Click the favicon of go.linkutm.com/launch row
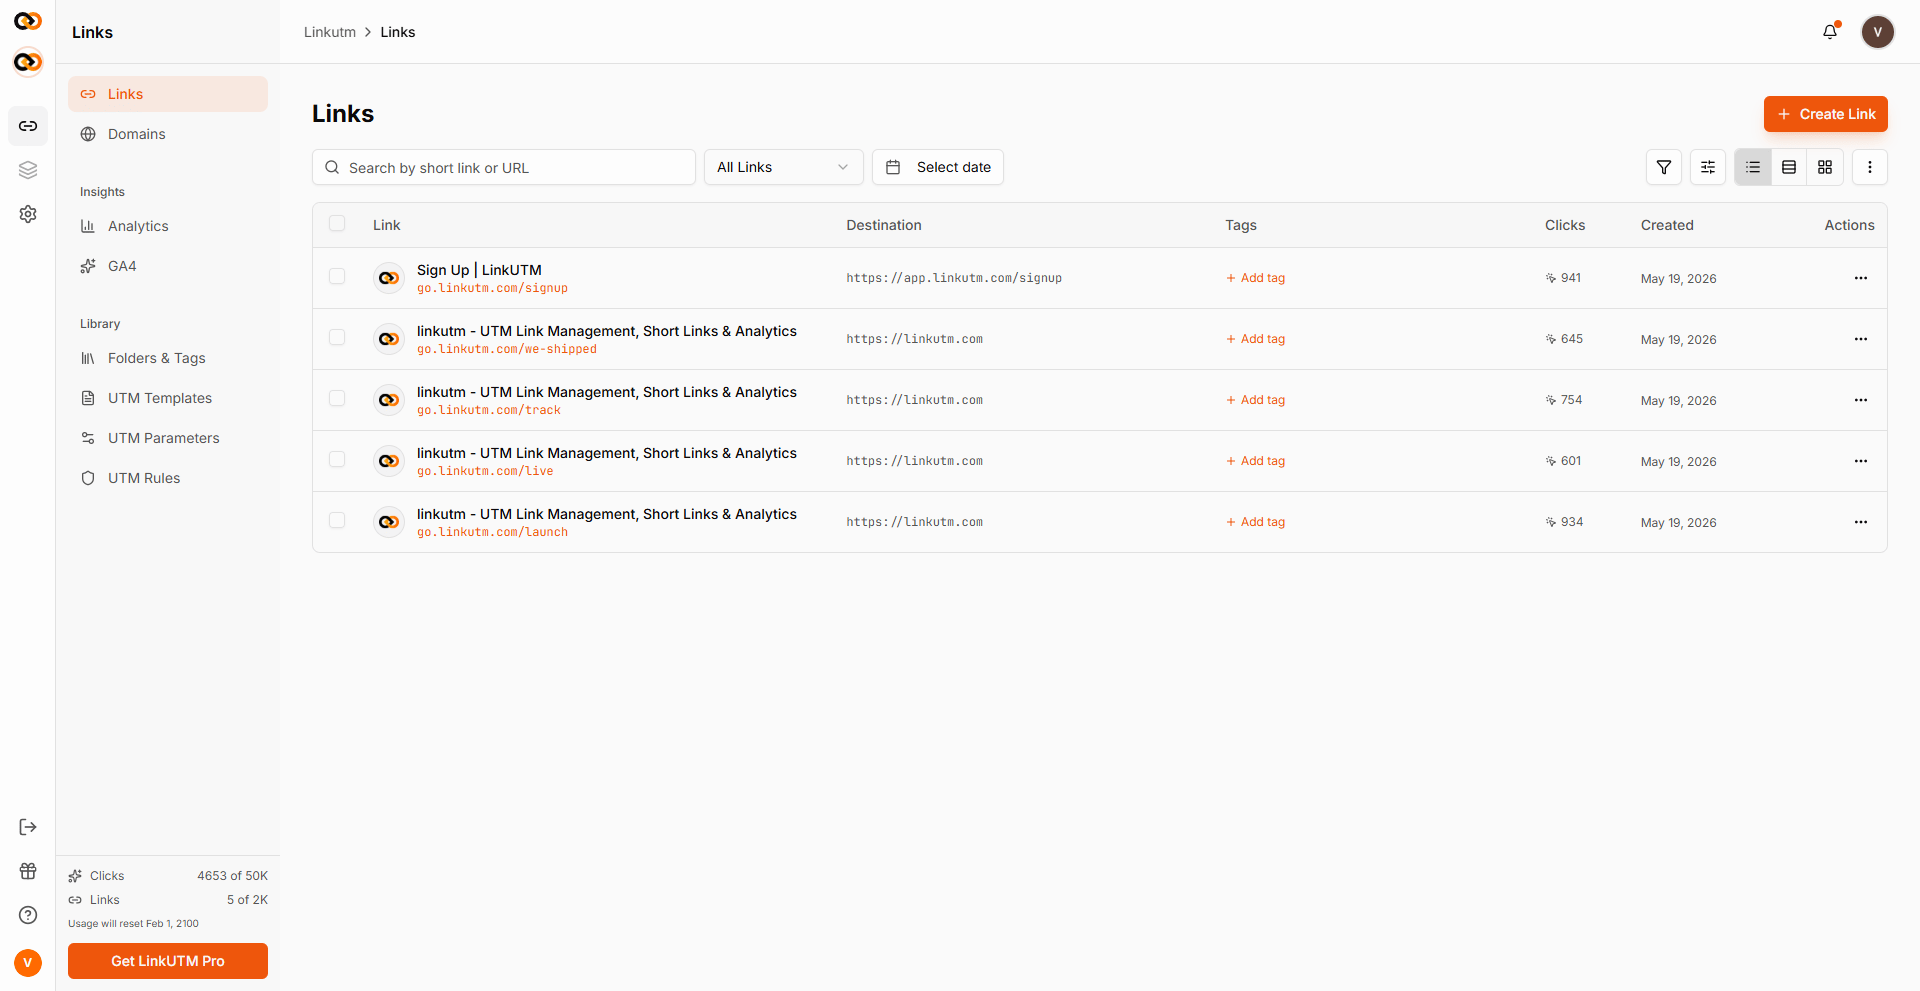The height and width of the screenshot is (991, 1920). [389, 522]
